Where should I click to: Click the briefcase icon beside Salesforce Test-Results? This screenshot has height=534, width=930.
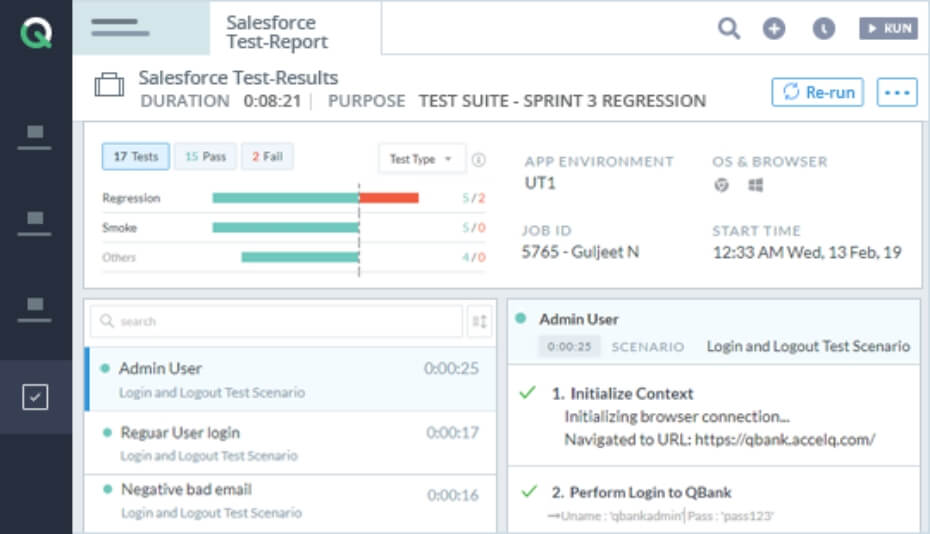point(108,87)
